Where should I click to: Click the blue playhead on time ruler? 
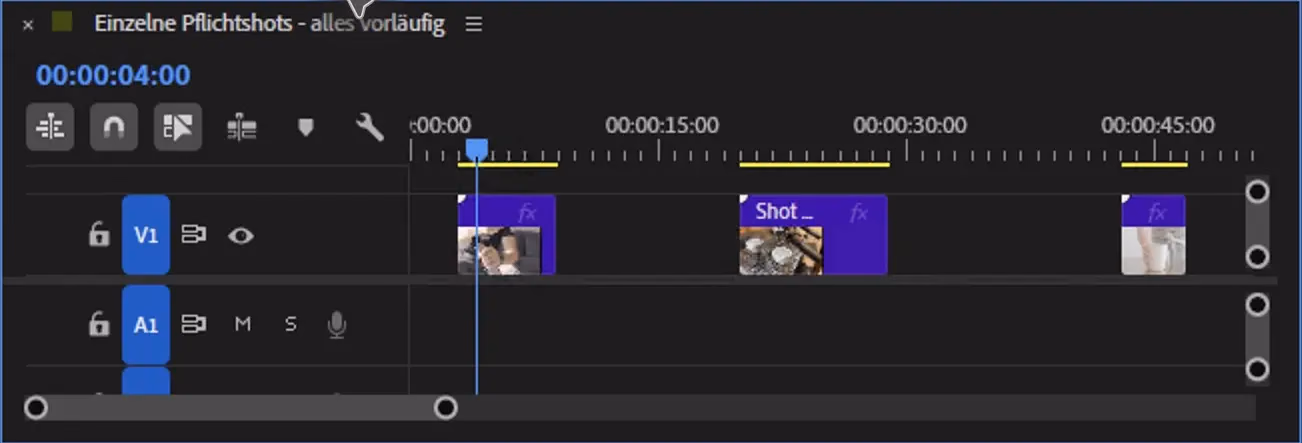[x=477, y=149]
